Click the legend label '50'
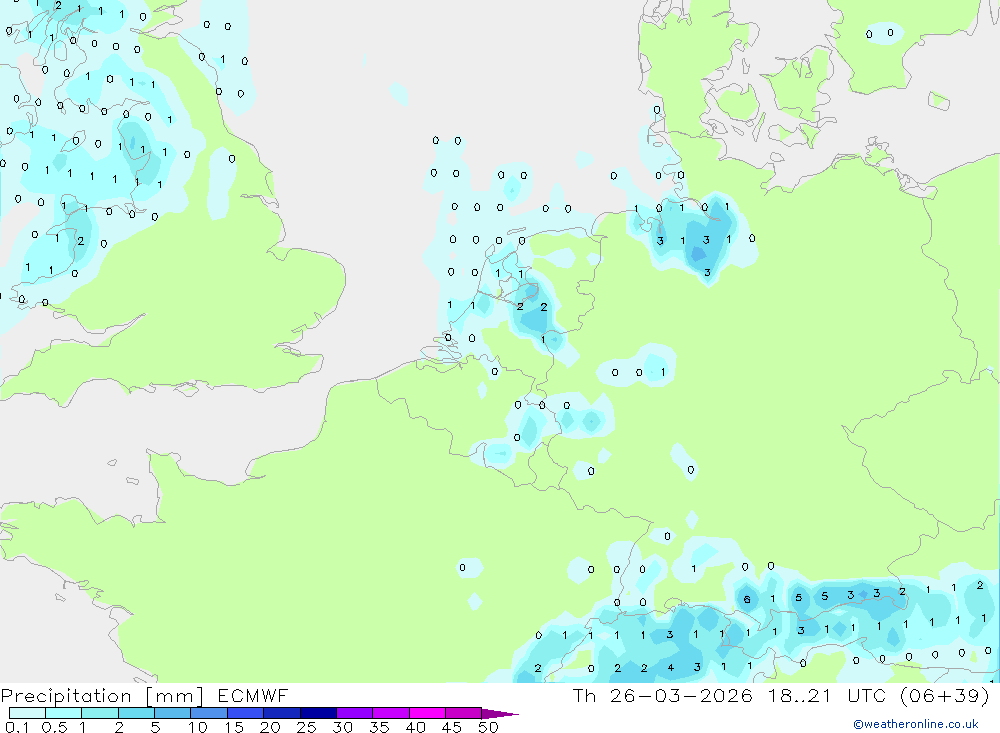The width and height of the screenshot is (1000, 733). (x=488, y=727)
